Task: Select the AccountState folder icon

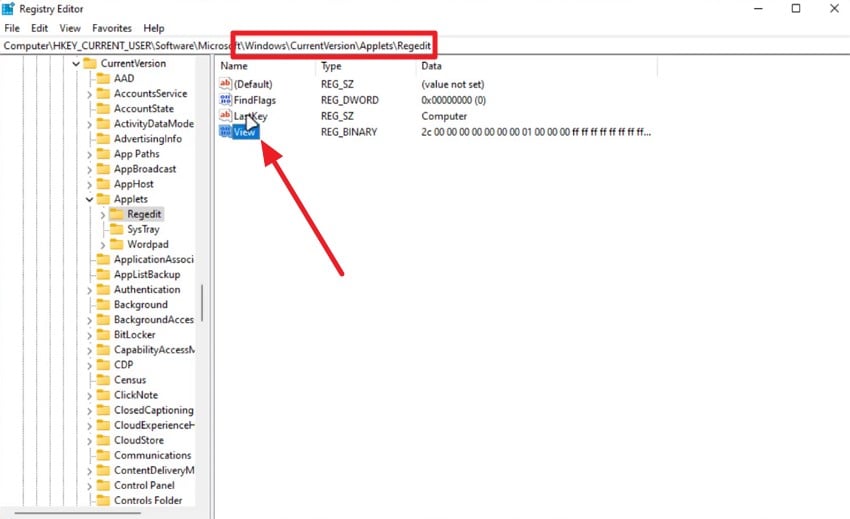Action: (x=103, y=108)
